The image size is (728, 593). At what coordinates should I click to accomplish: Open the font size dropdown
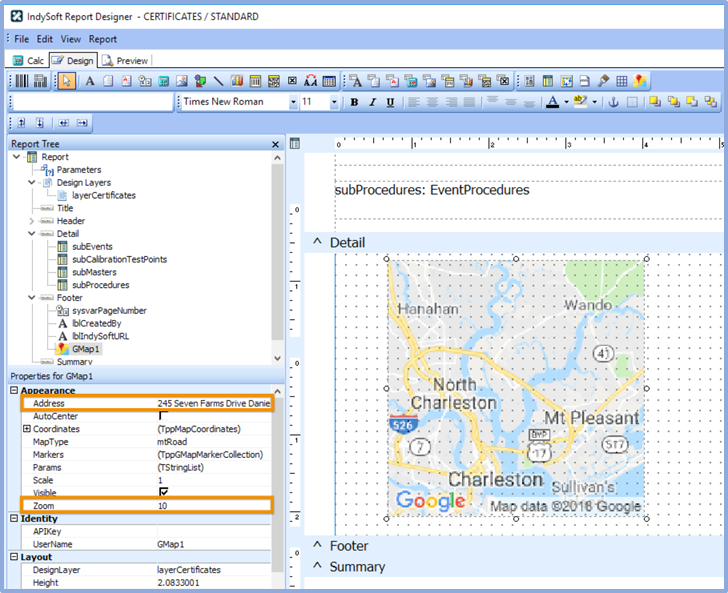point(336,102)
